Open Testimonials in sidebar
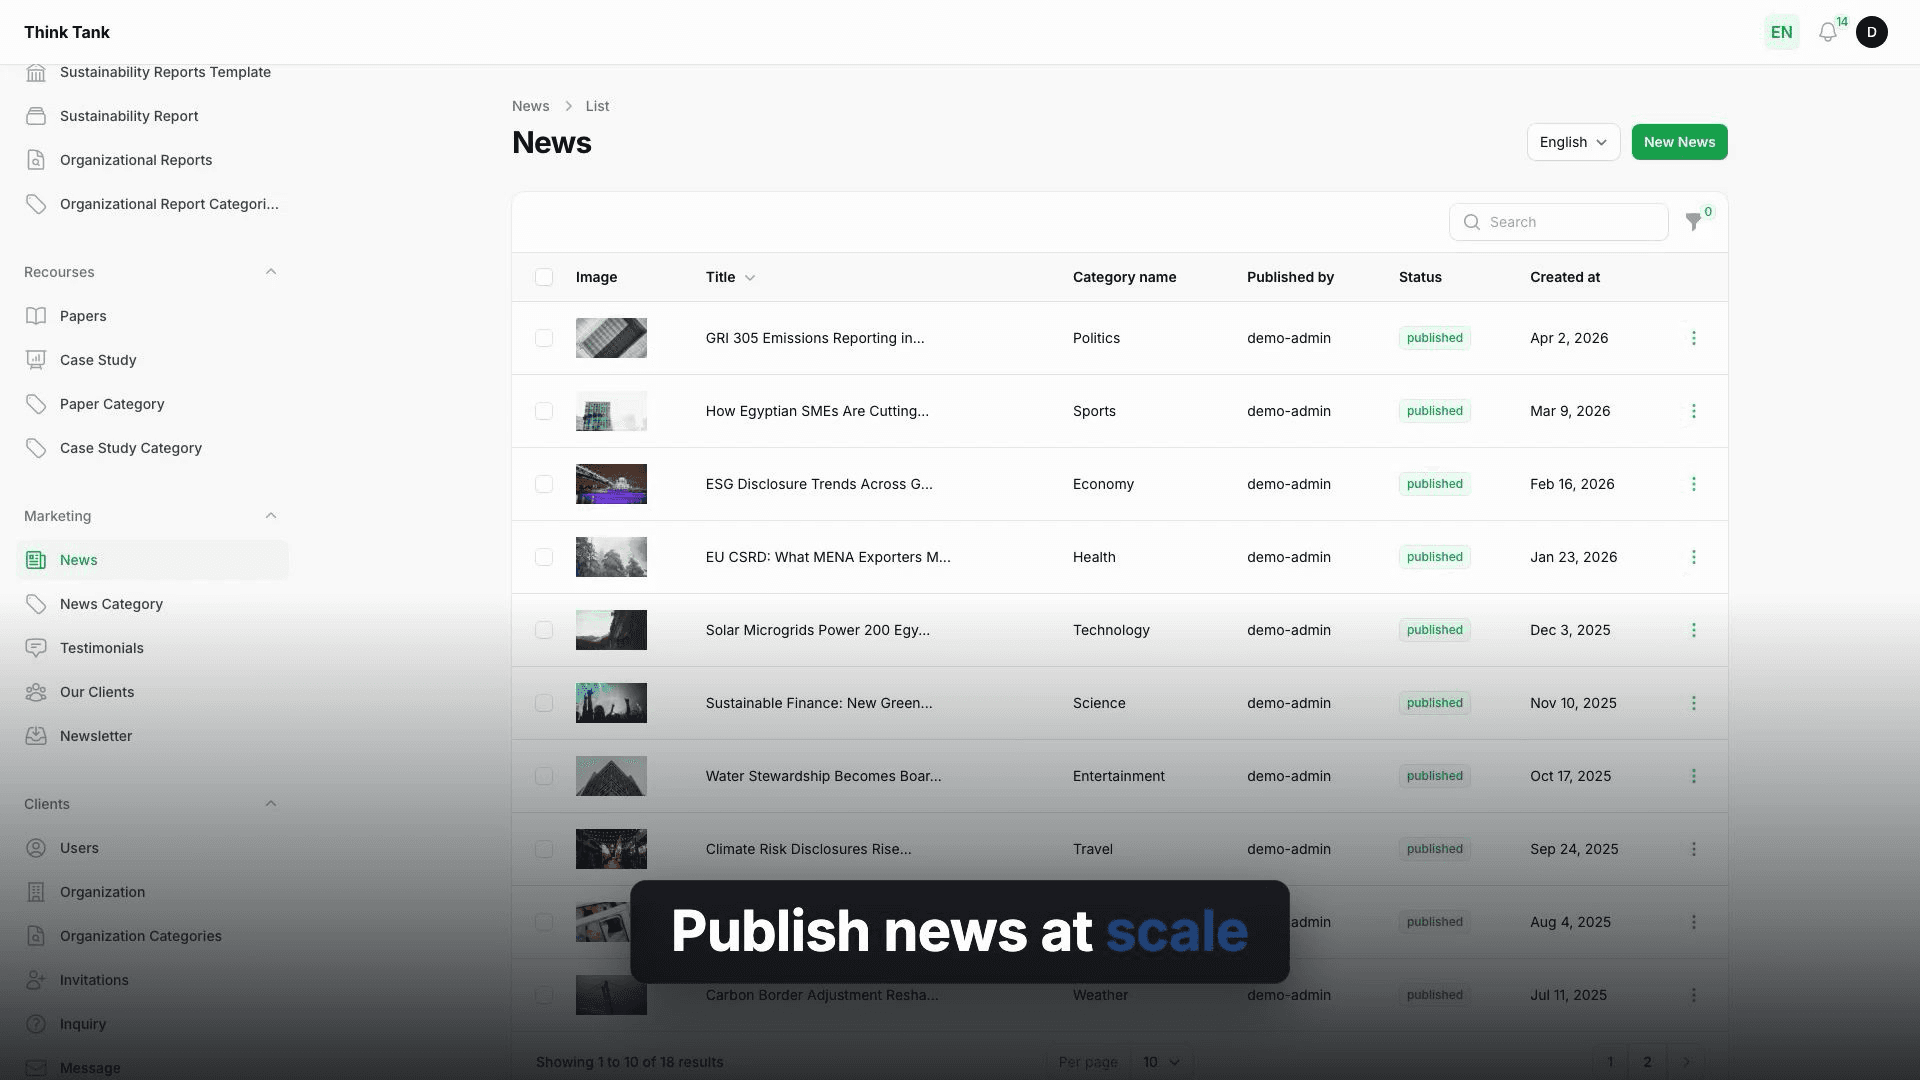Image resolution: width=1920 pixels, height=1080 pixels. pyautogui.click(x=152, y=648)
